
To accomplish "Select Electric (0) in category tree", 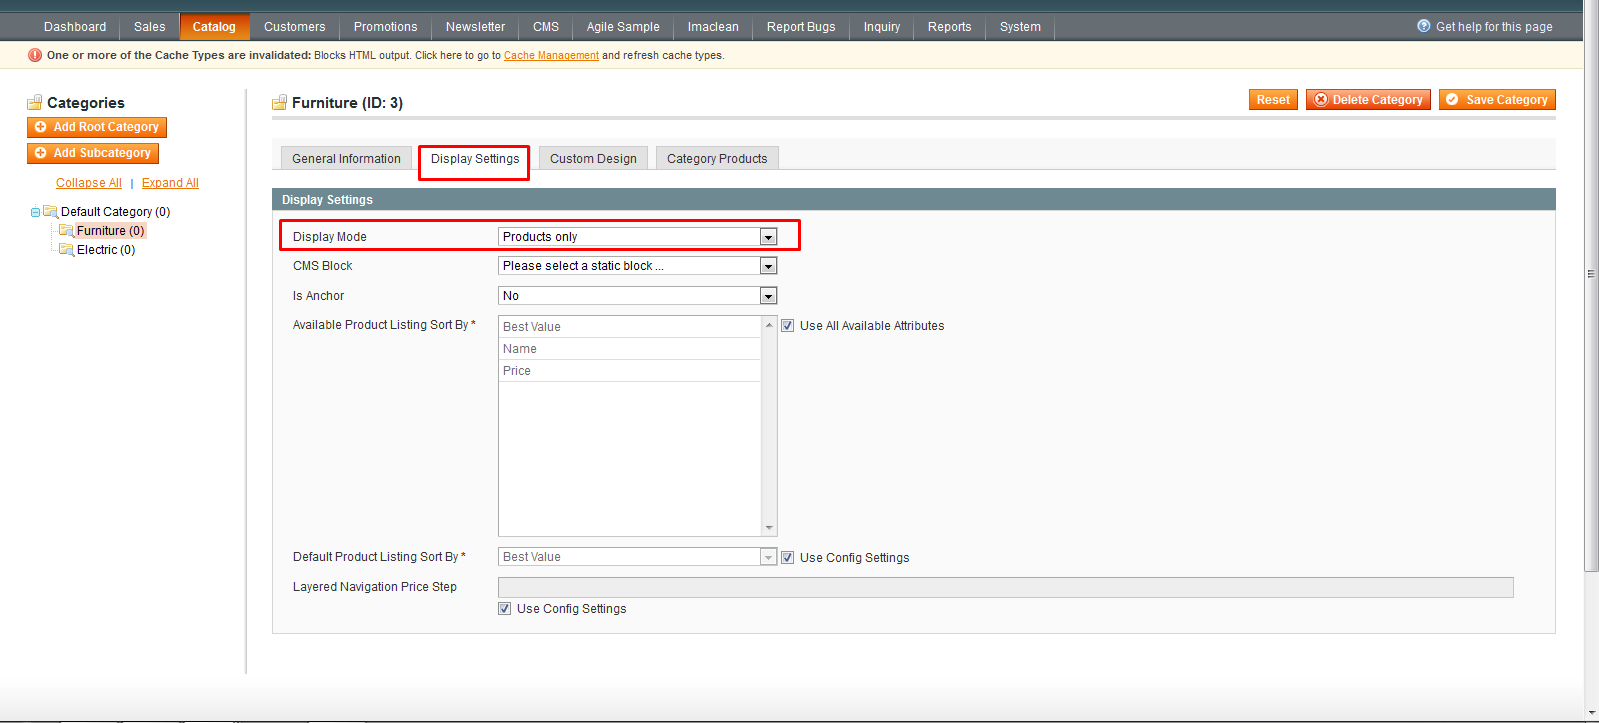I will (106, 250).
